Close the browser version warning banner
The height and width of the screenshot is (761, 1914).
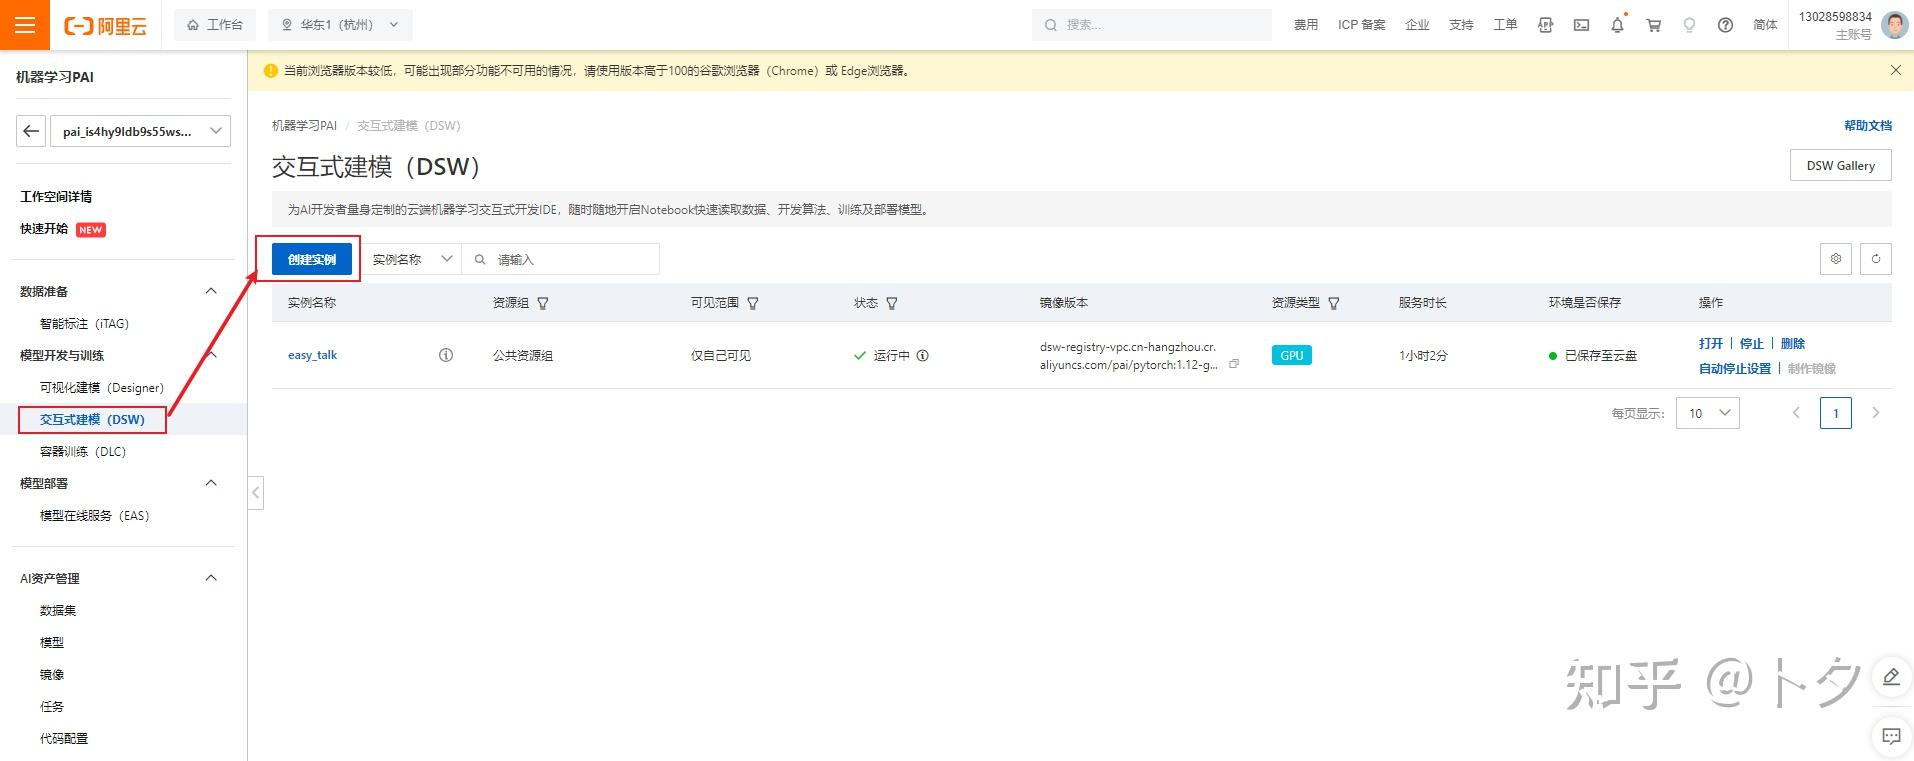[1895, 70]
